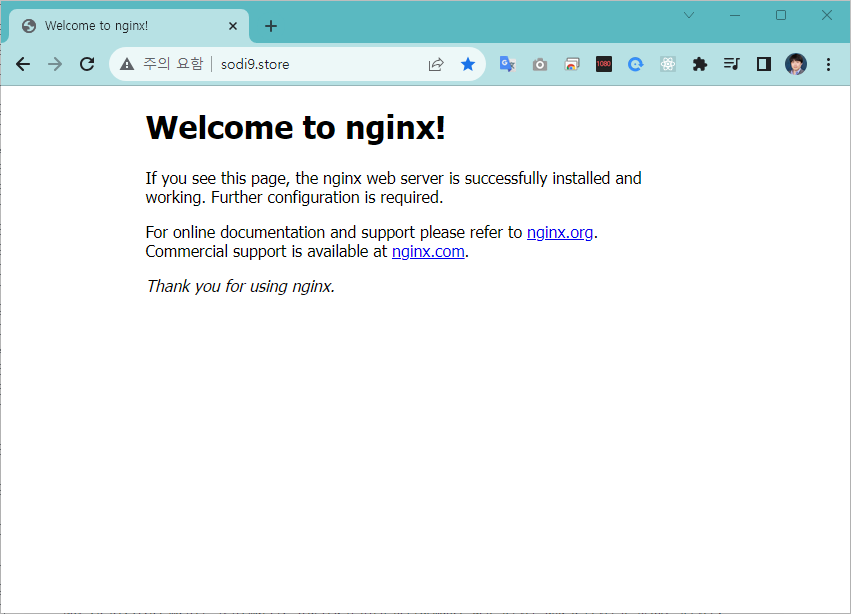Open the 1080 video extension
The height and width of the screenshot is (614, 851).
point(603,63)
